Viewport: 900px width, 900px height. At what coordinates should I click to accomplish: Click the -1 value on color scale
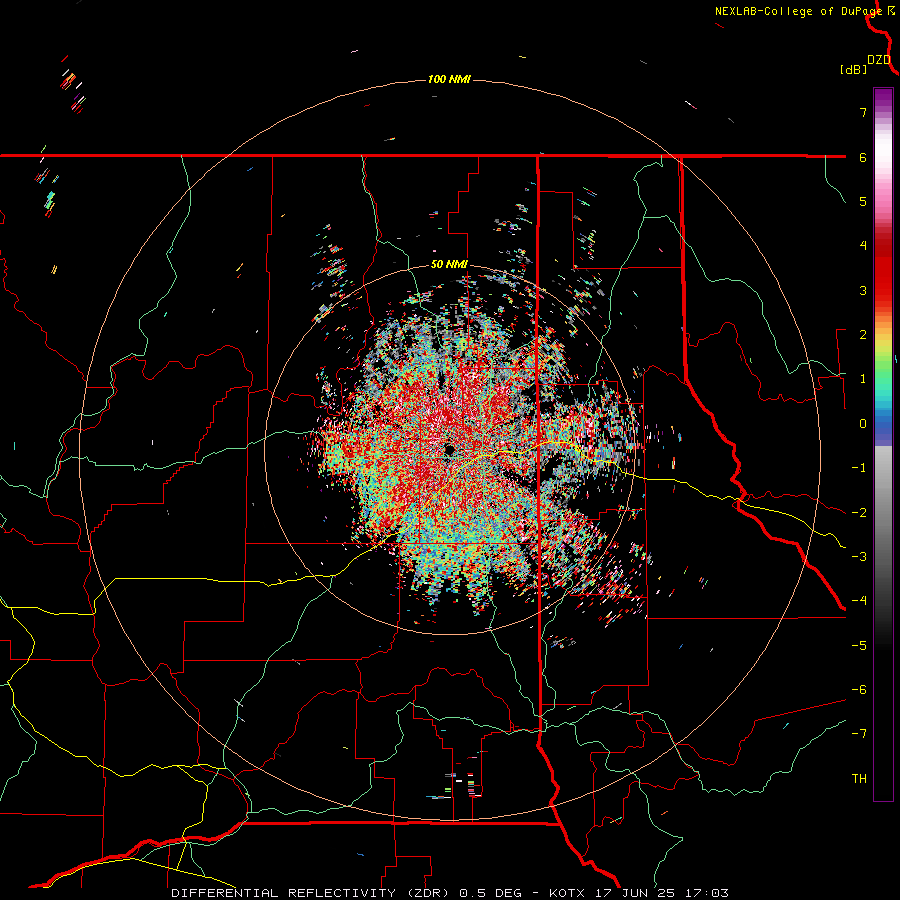[859, 468]
